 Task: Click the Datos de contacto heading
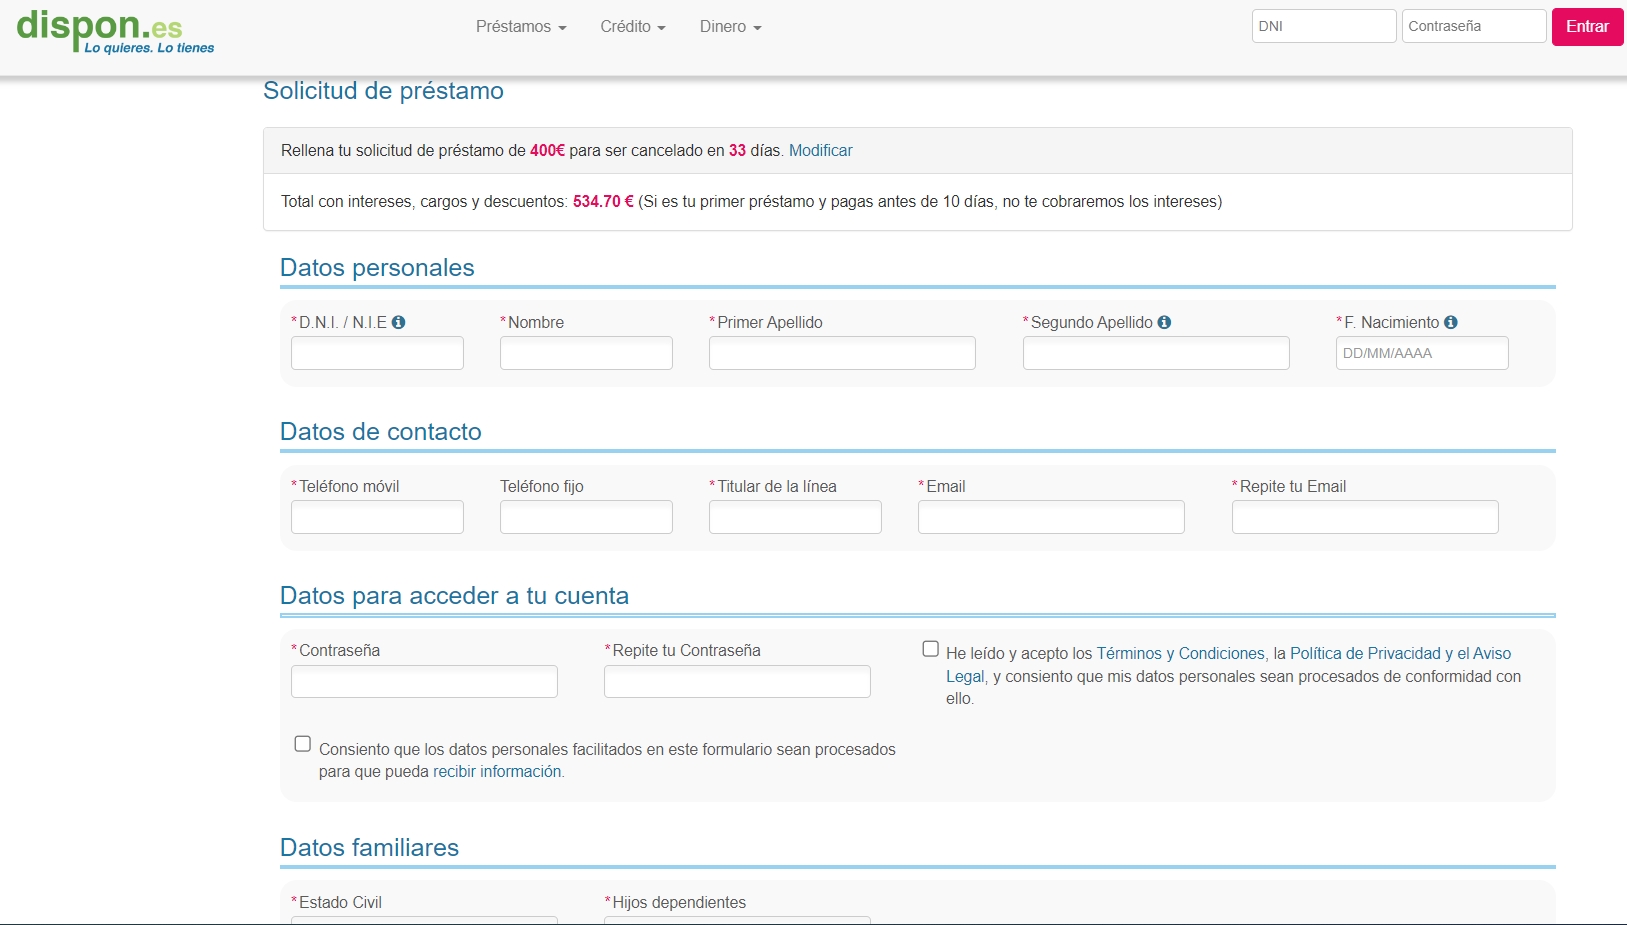(381, 432)
